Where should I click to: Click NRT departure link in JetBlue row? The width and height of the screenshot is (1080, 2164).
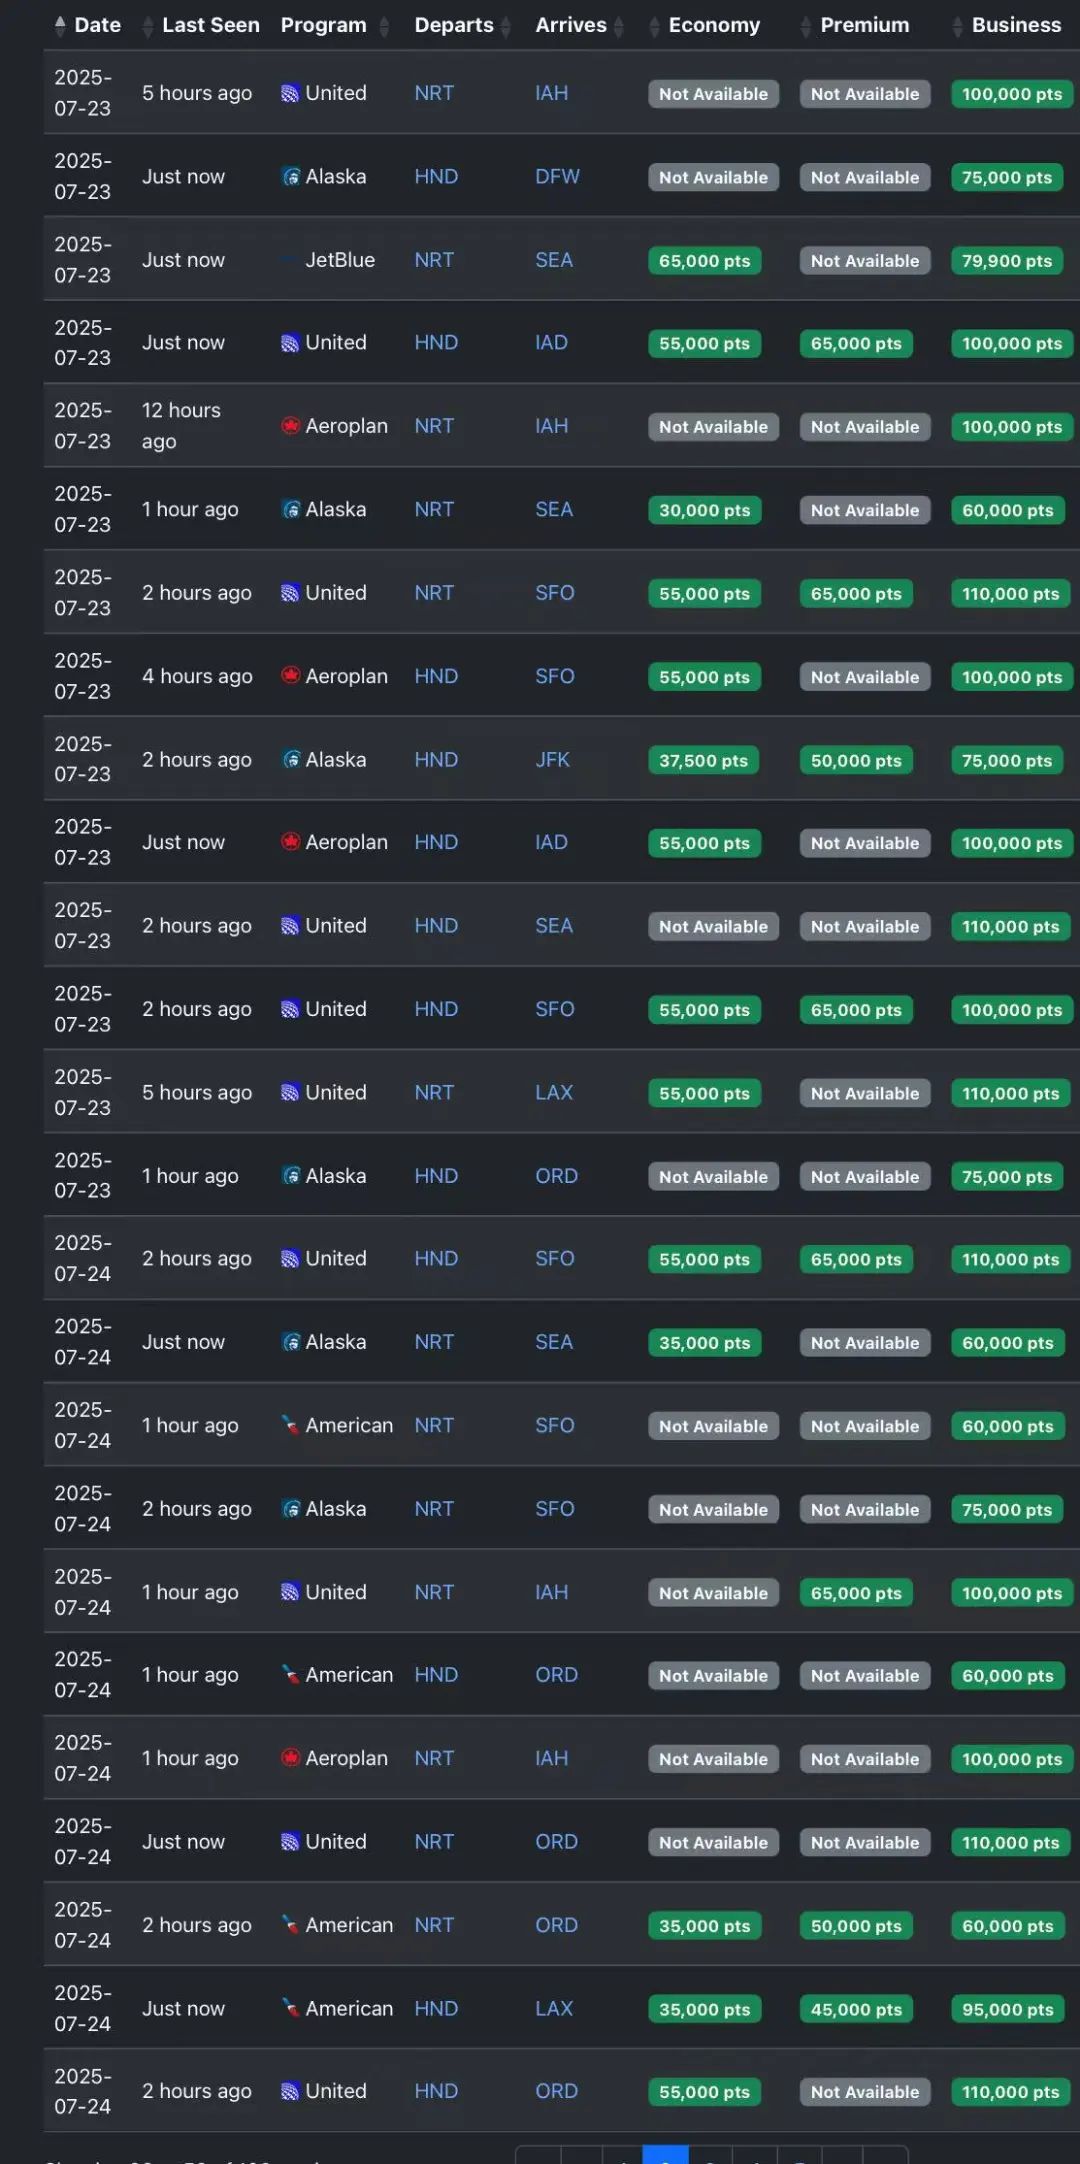(434, 260)
